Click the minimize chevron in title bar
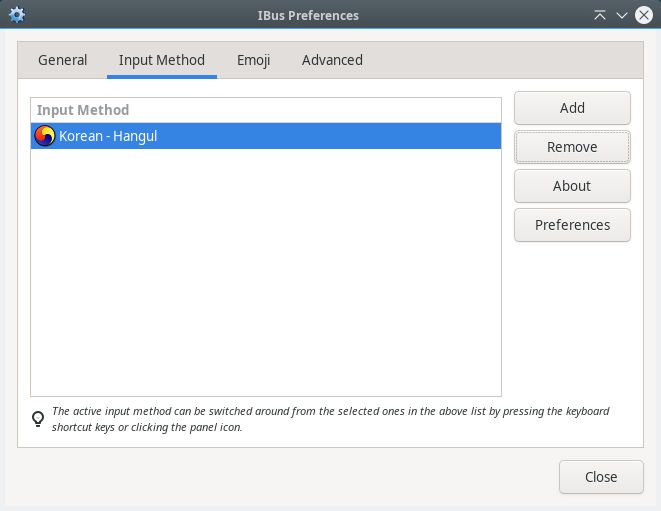Image resolution: width=661 pixels, height=511 pixels. pyautogui.click(x=622, y=16)
